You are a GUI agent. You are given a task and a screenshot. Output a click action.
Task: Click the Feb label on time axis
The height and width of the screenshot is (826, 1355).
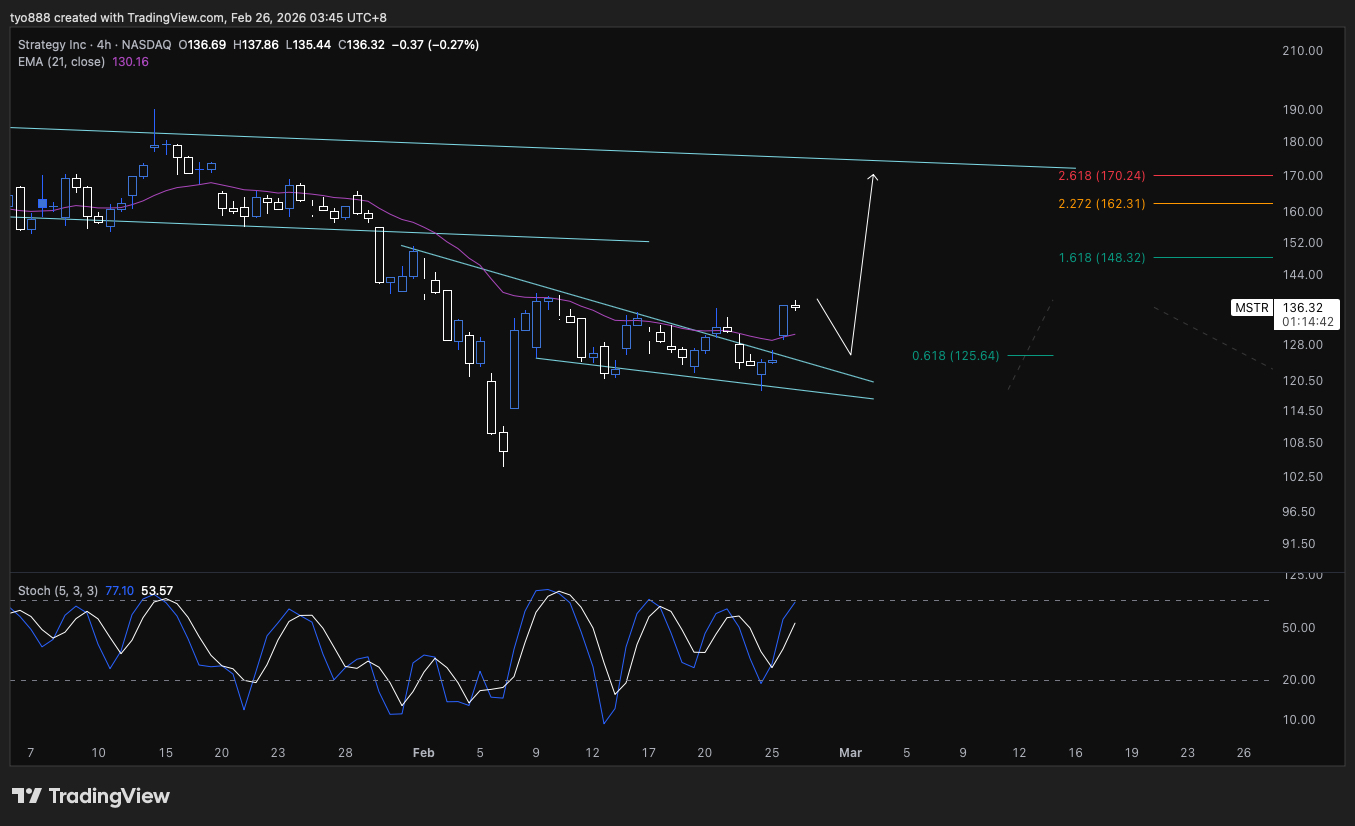pos(423,752)
